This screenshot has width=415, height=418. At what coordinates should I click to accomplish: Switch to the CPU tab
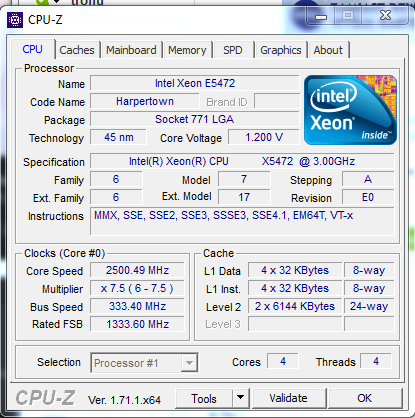33,49
